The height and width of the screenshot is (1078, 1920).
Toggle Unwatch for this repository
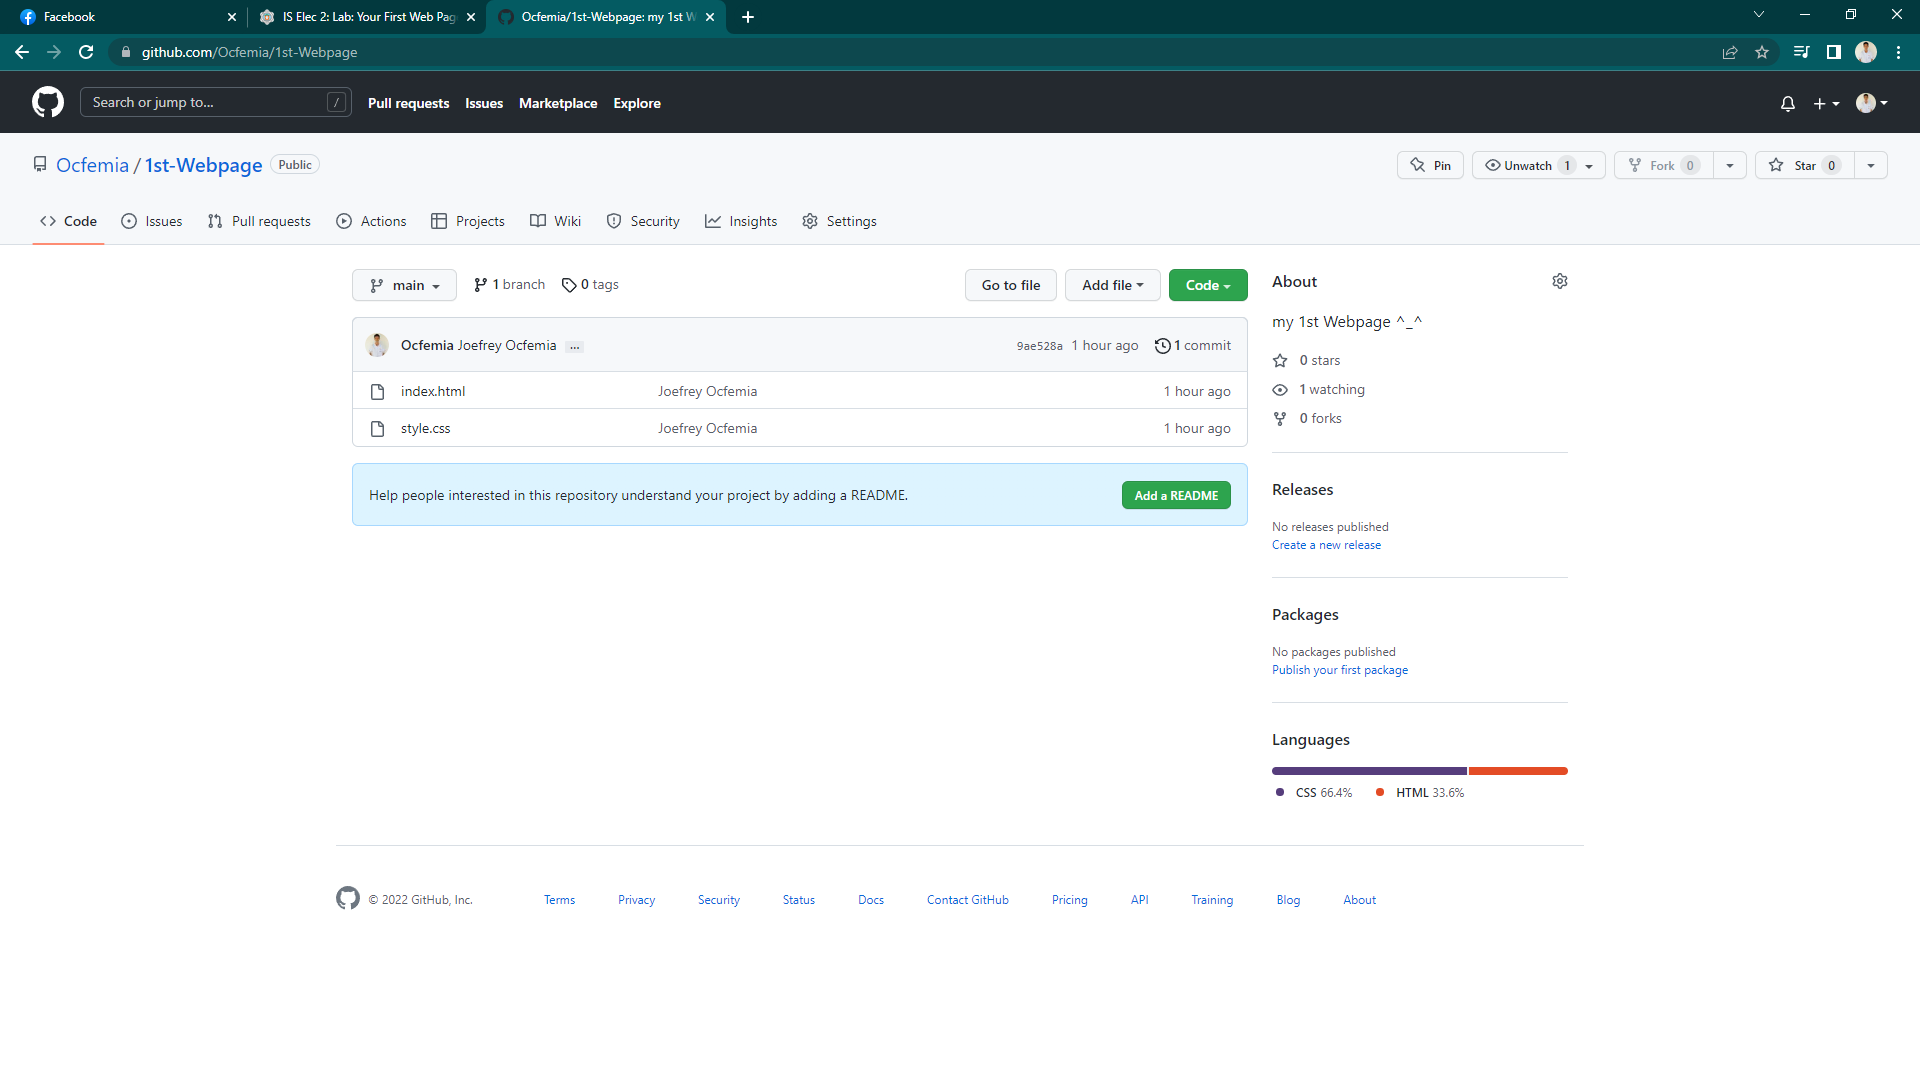1538,165
